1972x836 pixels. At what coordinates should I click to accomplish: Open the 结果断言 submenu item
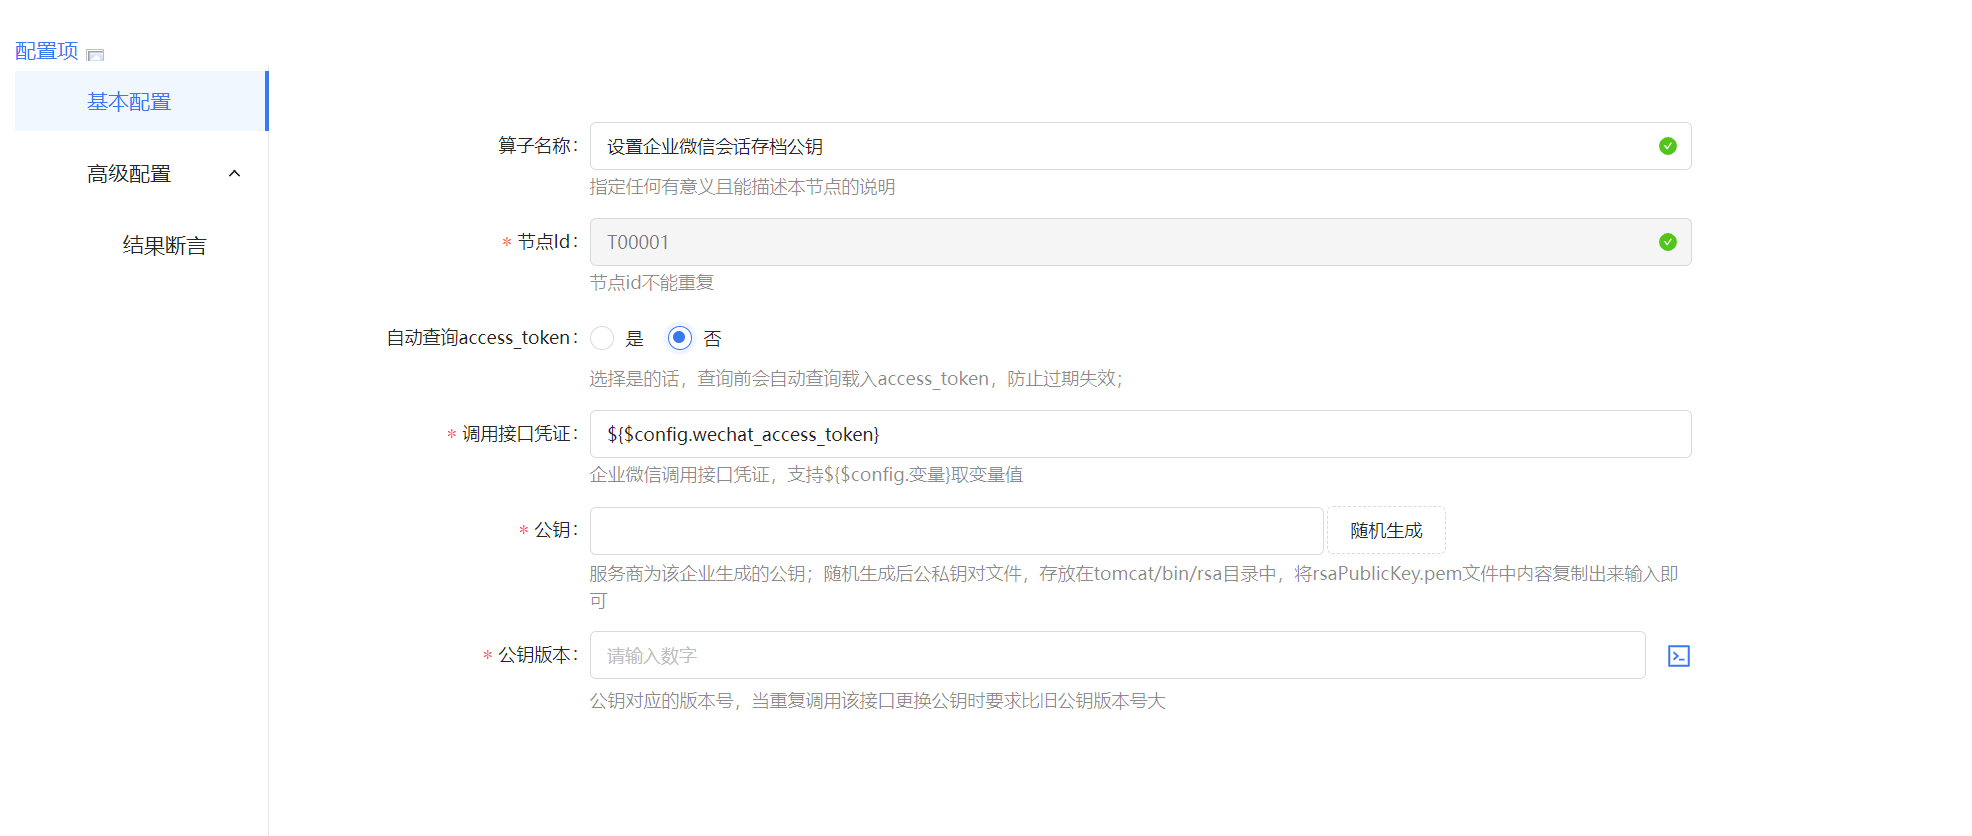164,246
